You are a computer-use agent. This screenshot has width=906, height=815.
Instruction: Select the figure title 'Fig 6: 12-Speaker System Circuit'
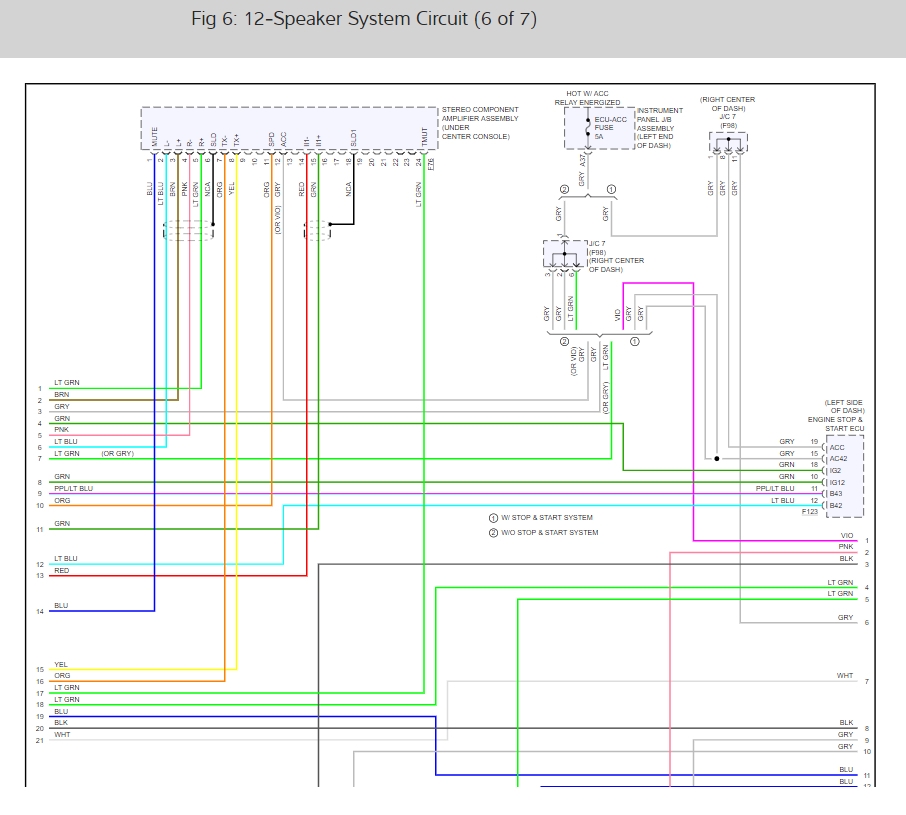pos(364,20)
